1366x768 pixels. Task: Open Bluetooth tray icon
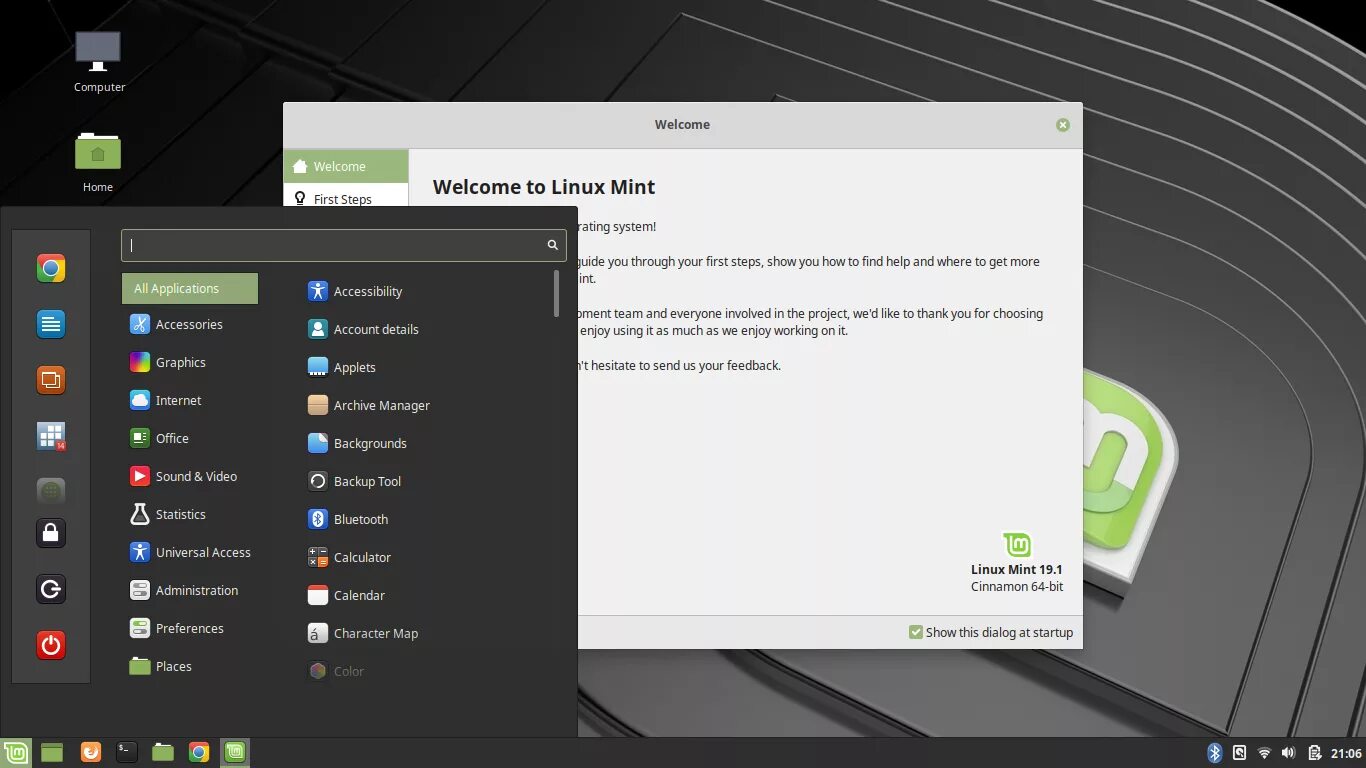1215,753
